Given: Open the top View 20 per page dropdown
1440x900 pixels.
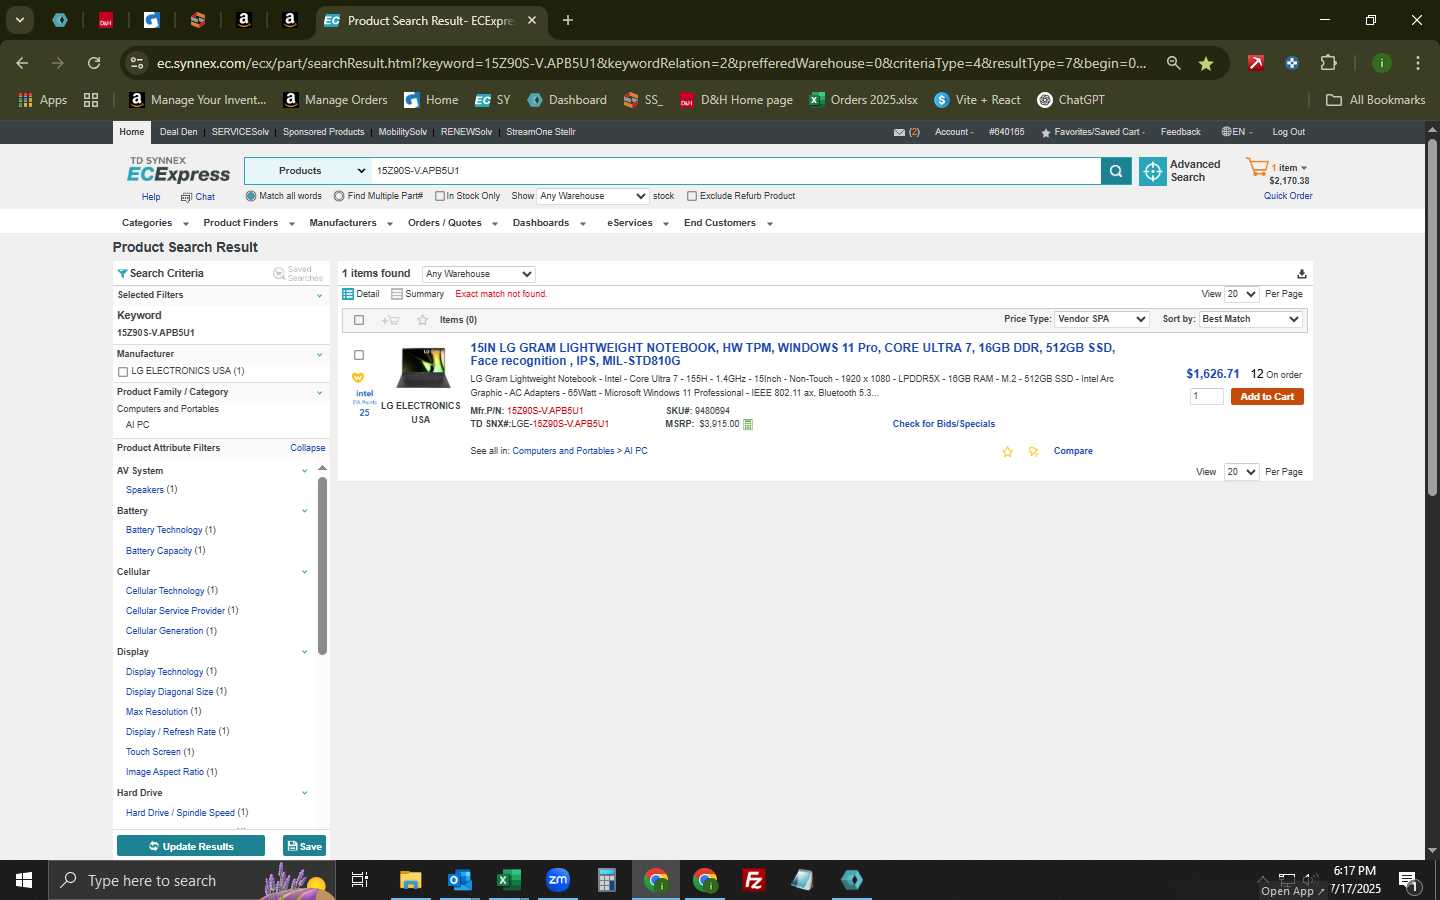Looking at the screenshot, I should click(x=1241, y=294).
